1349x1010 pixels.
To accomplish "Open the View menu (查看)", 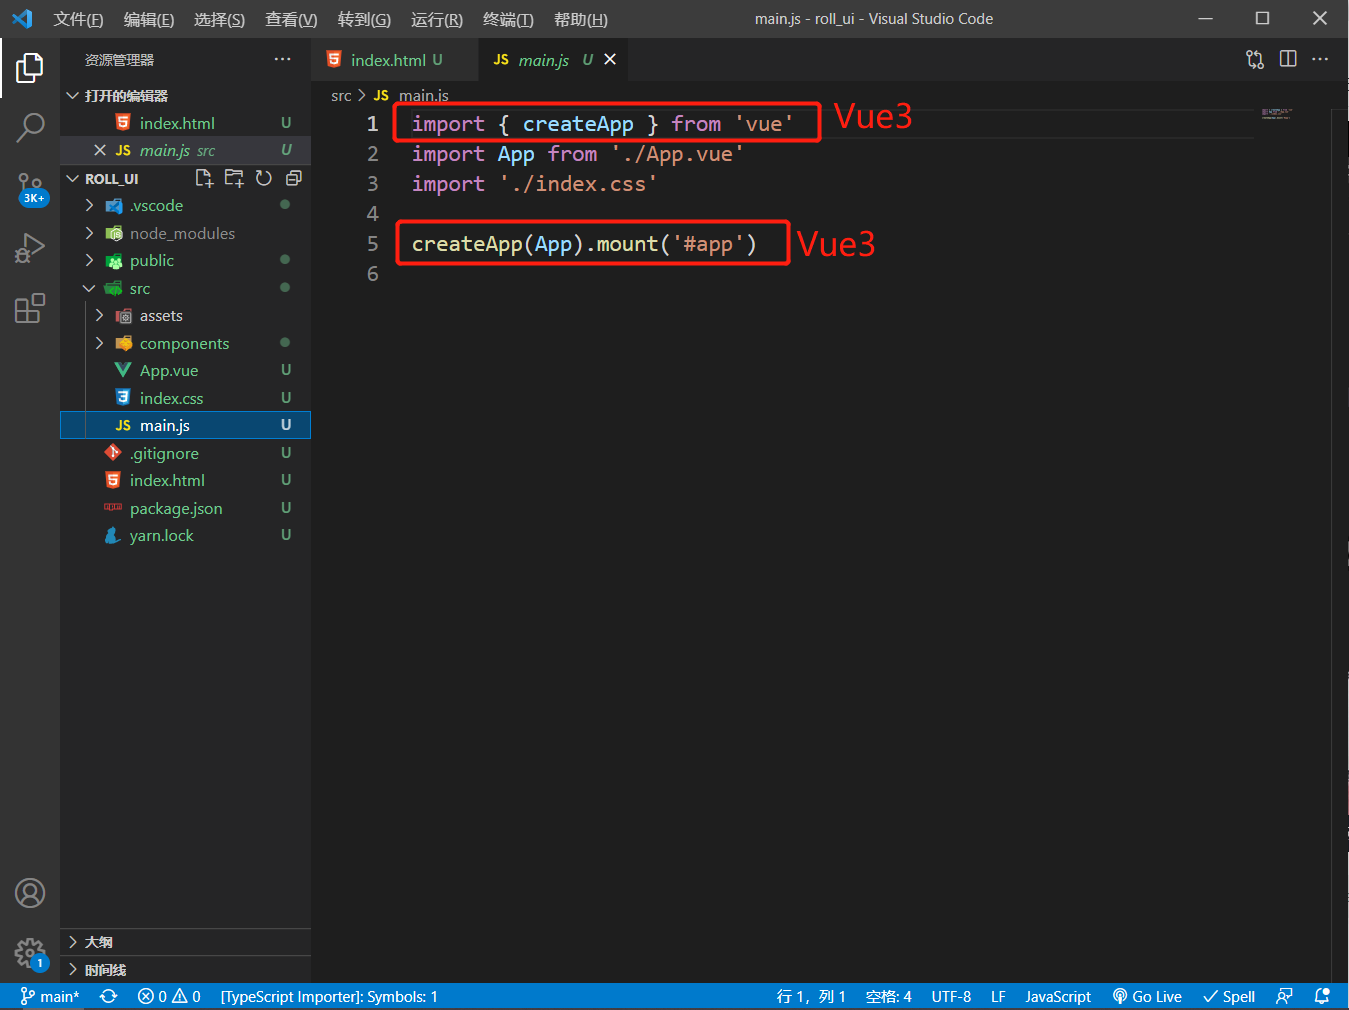I will 291,19.
